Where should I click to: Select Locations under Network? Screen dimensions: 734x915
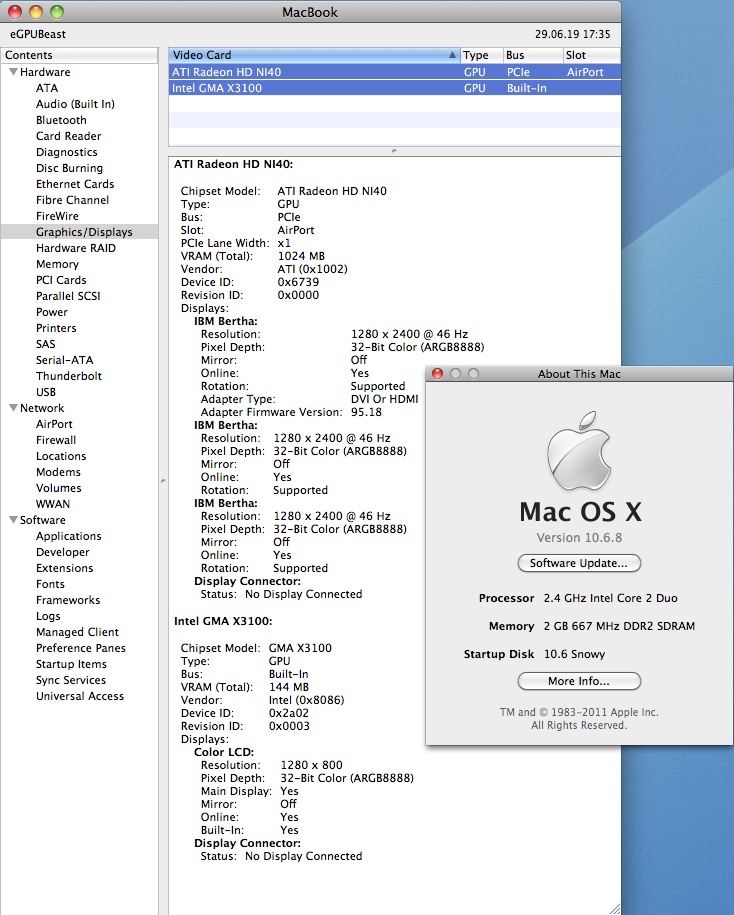[61, 456]
